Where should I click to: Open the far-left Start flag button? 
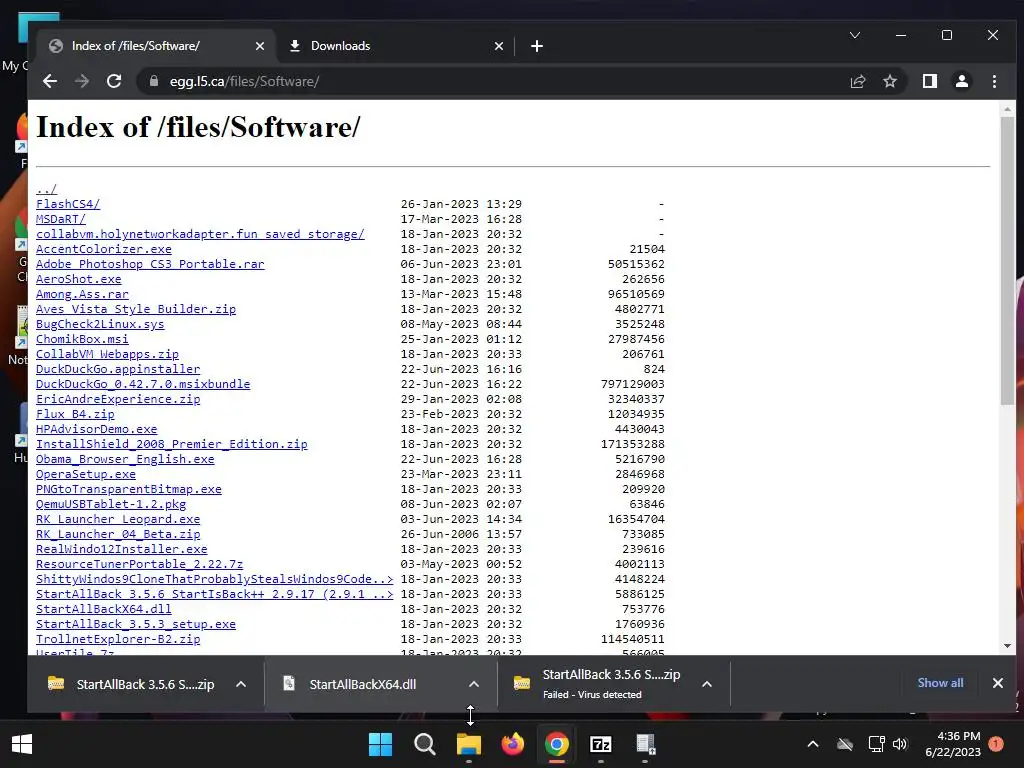(22, 744)
